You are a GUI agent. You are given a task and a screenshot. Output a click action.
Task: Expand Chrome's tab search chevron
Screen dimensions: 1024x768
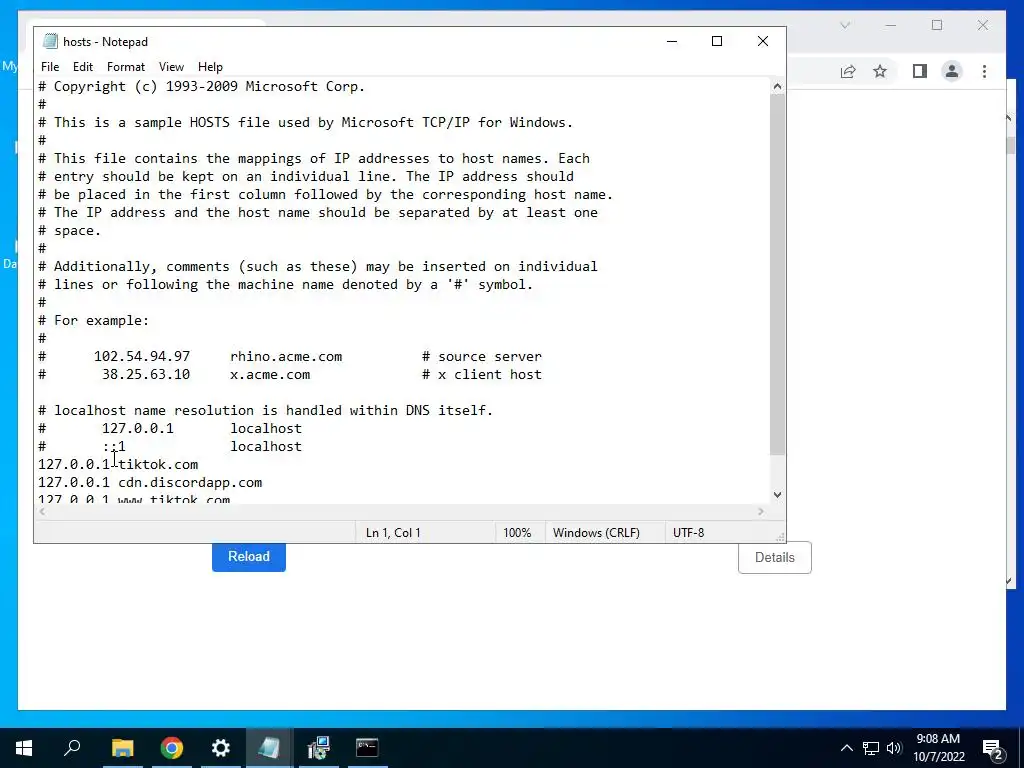[845, 25]
